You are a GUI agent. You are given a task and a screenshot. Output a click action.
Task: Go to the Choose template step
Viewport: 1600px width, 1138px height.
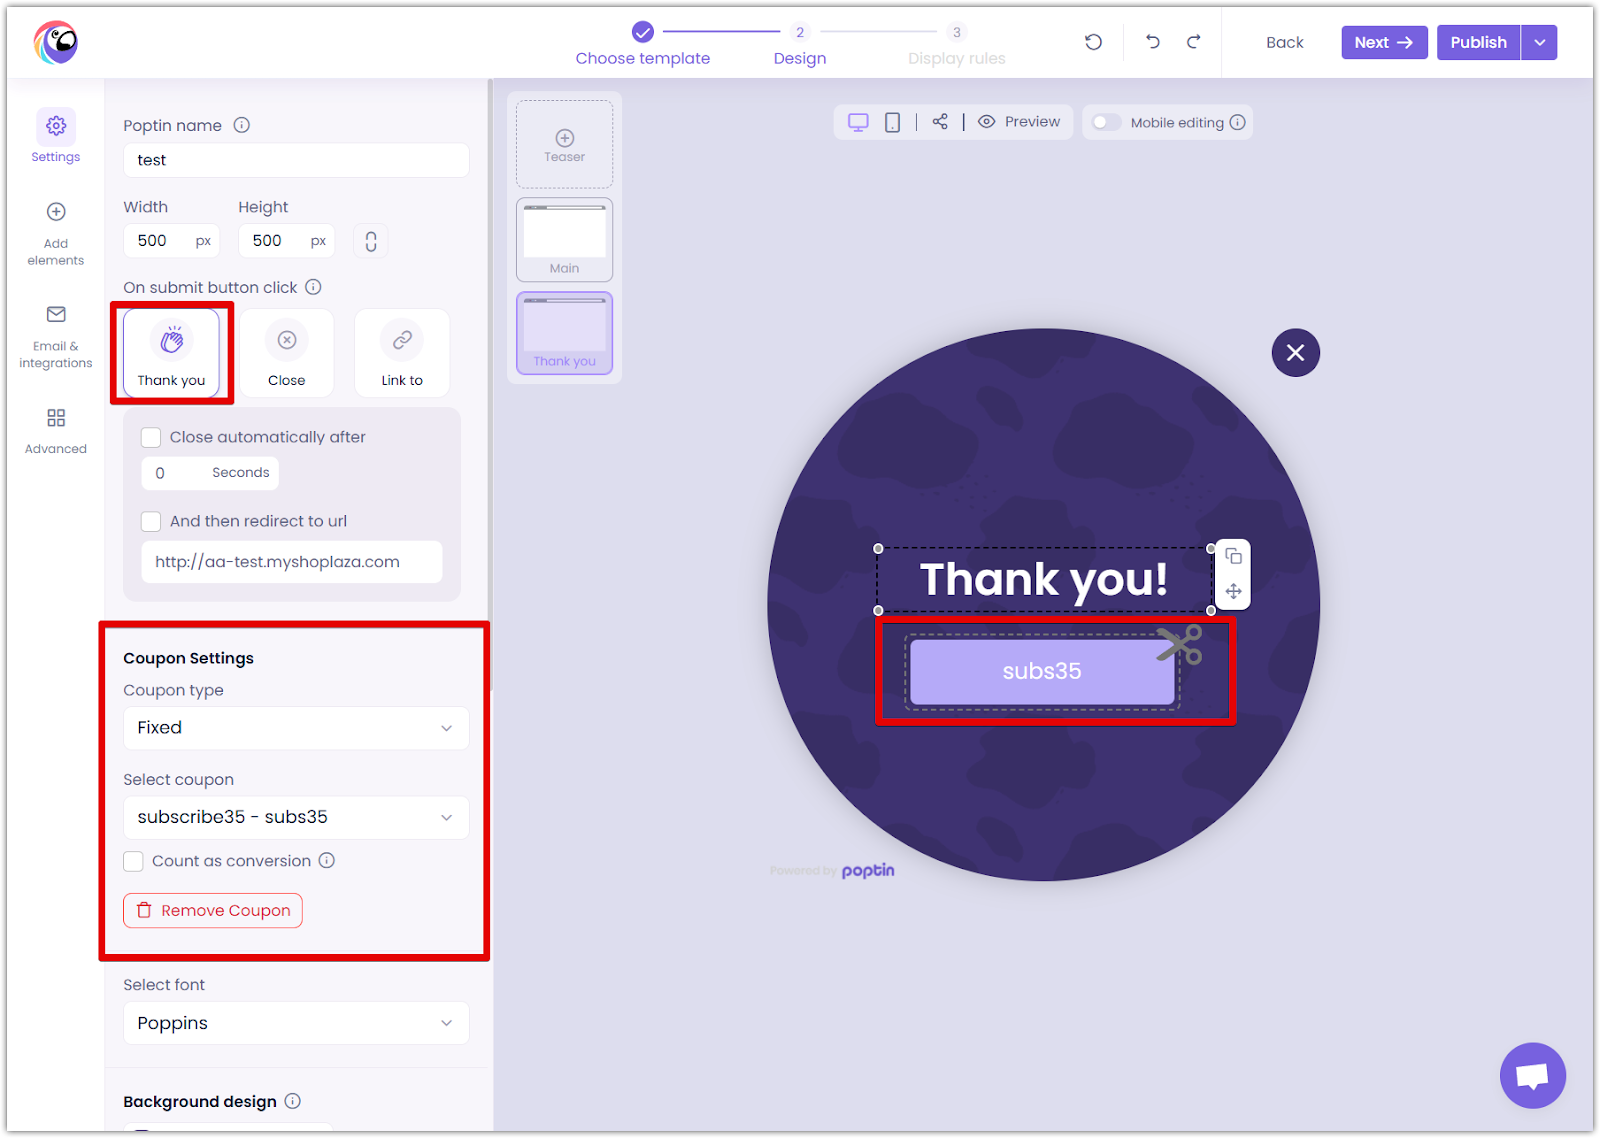(x=642, y=45)
